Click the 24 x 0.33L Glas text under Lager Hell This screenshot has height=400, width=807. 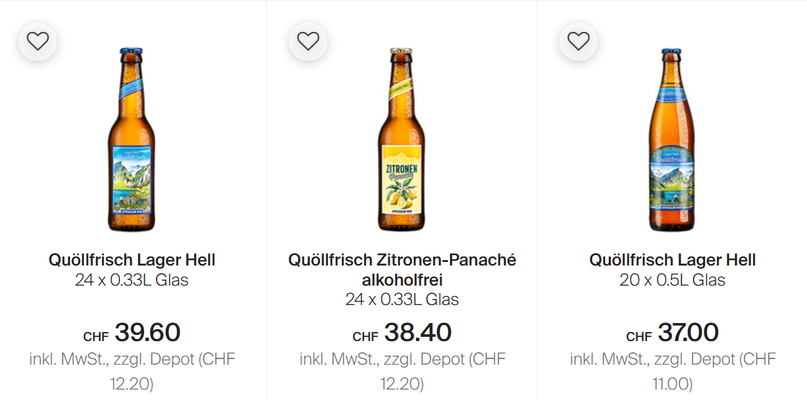(132, 280)
